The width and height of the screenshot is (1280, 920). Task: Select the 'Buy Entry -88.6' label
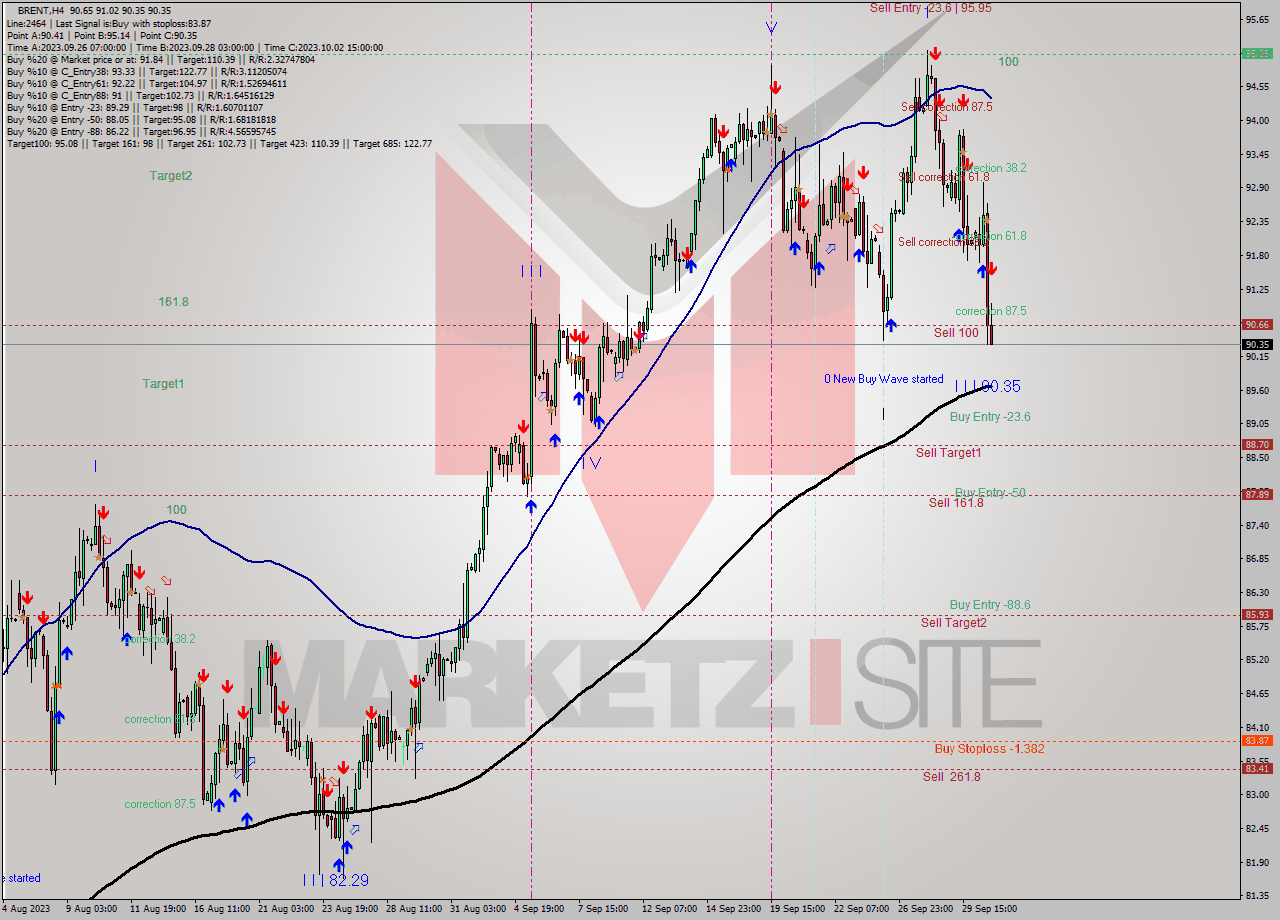[x=990, y=605]
